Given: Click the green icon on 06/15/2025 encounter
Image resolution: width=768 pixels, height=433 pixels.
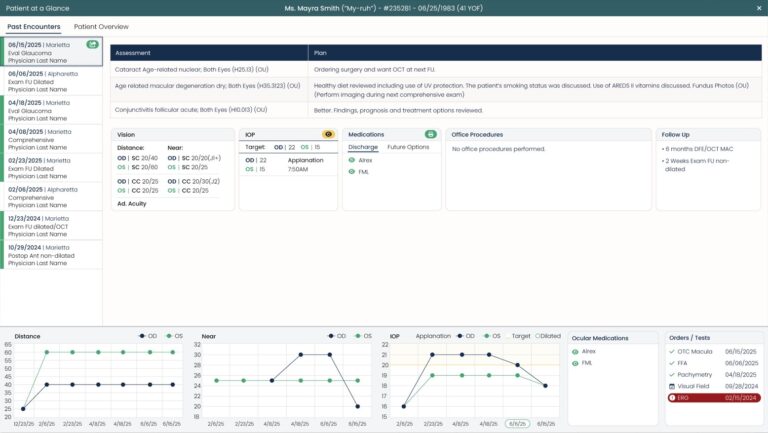Looking at the screenshot, I should coord(92,44).
